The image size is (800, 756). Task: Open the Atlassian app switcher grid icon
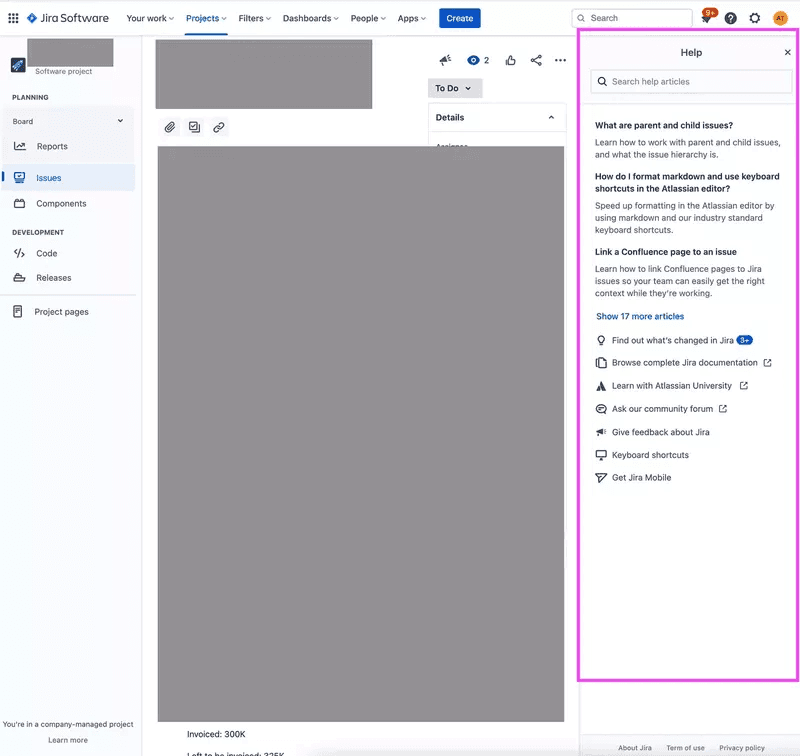coord(13,17)
